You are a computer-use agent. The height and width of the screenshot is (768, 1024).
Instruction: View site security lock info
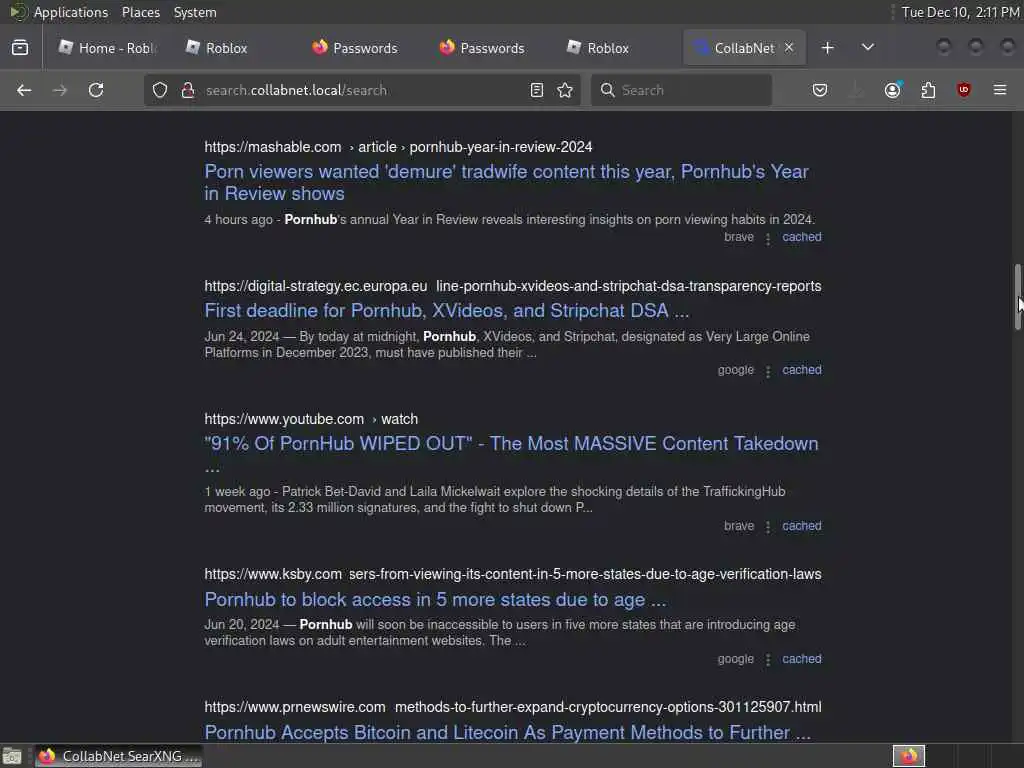click(x=188, y=90)
